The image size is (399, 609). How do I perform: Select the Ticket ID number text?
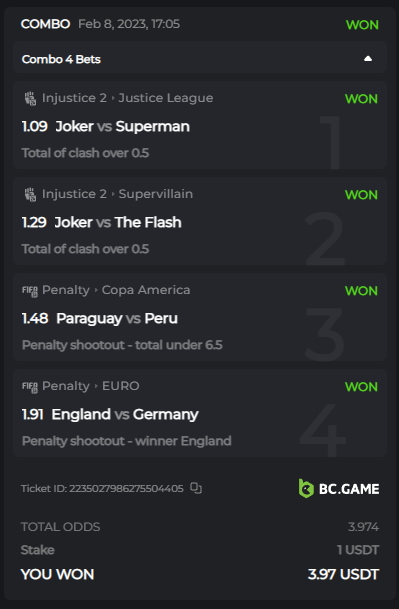126,488
